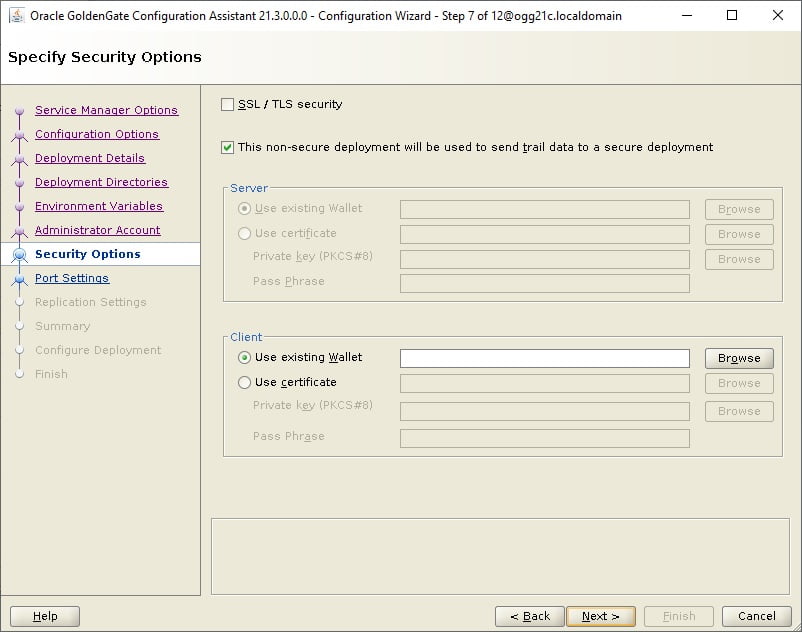Click the Security Options current step icon
The height and width of the screenshot is (632, 802).
coord(19,254)
